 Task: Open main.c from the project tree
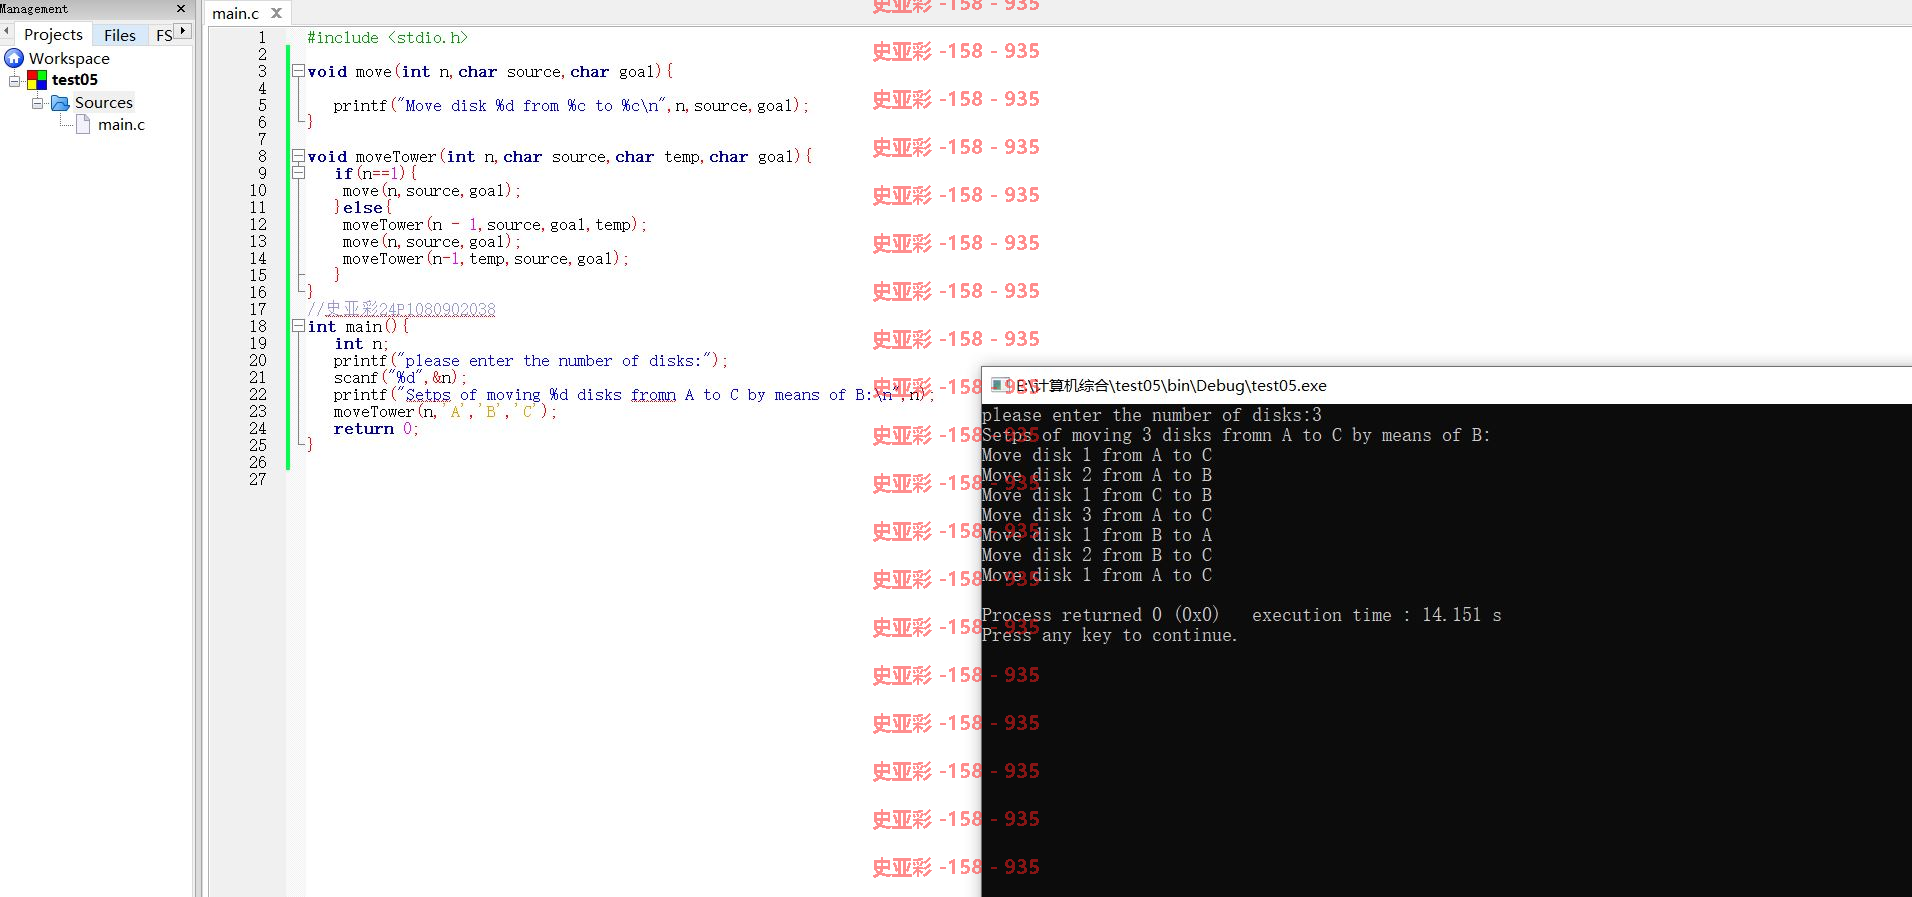tap(121, 125)
